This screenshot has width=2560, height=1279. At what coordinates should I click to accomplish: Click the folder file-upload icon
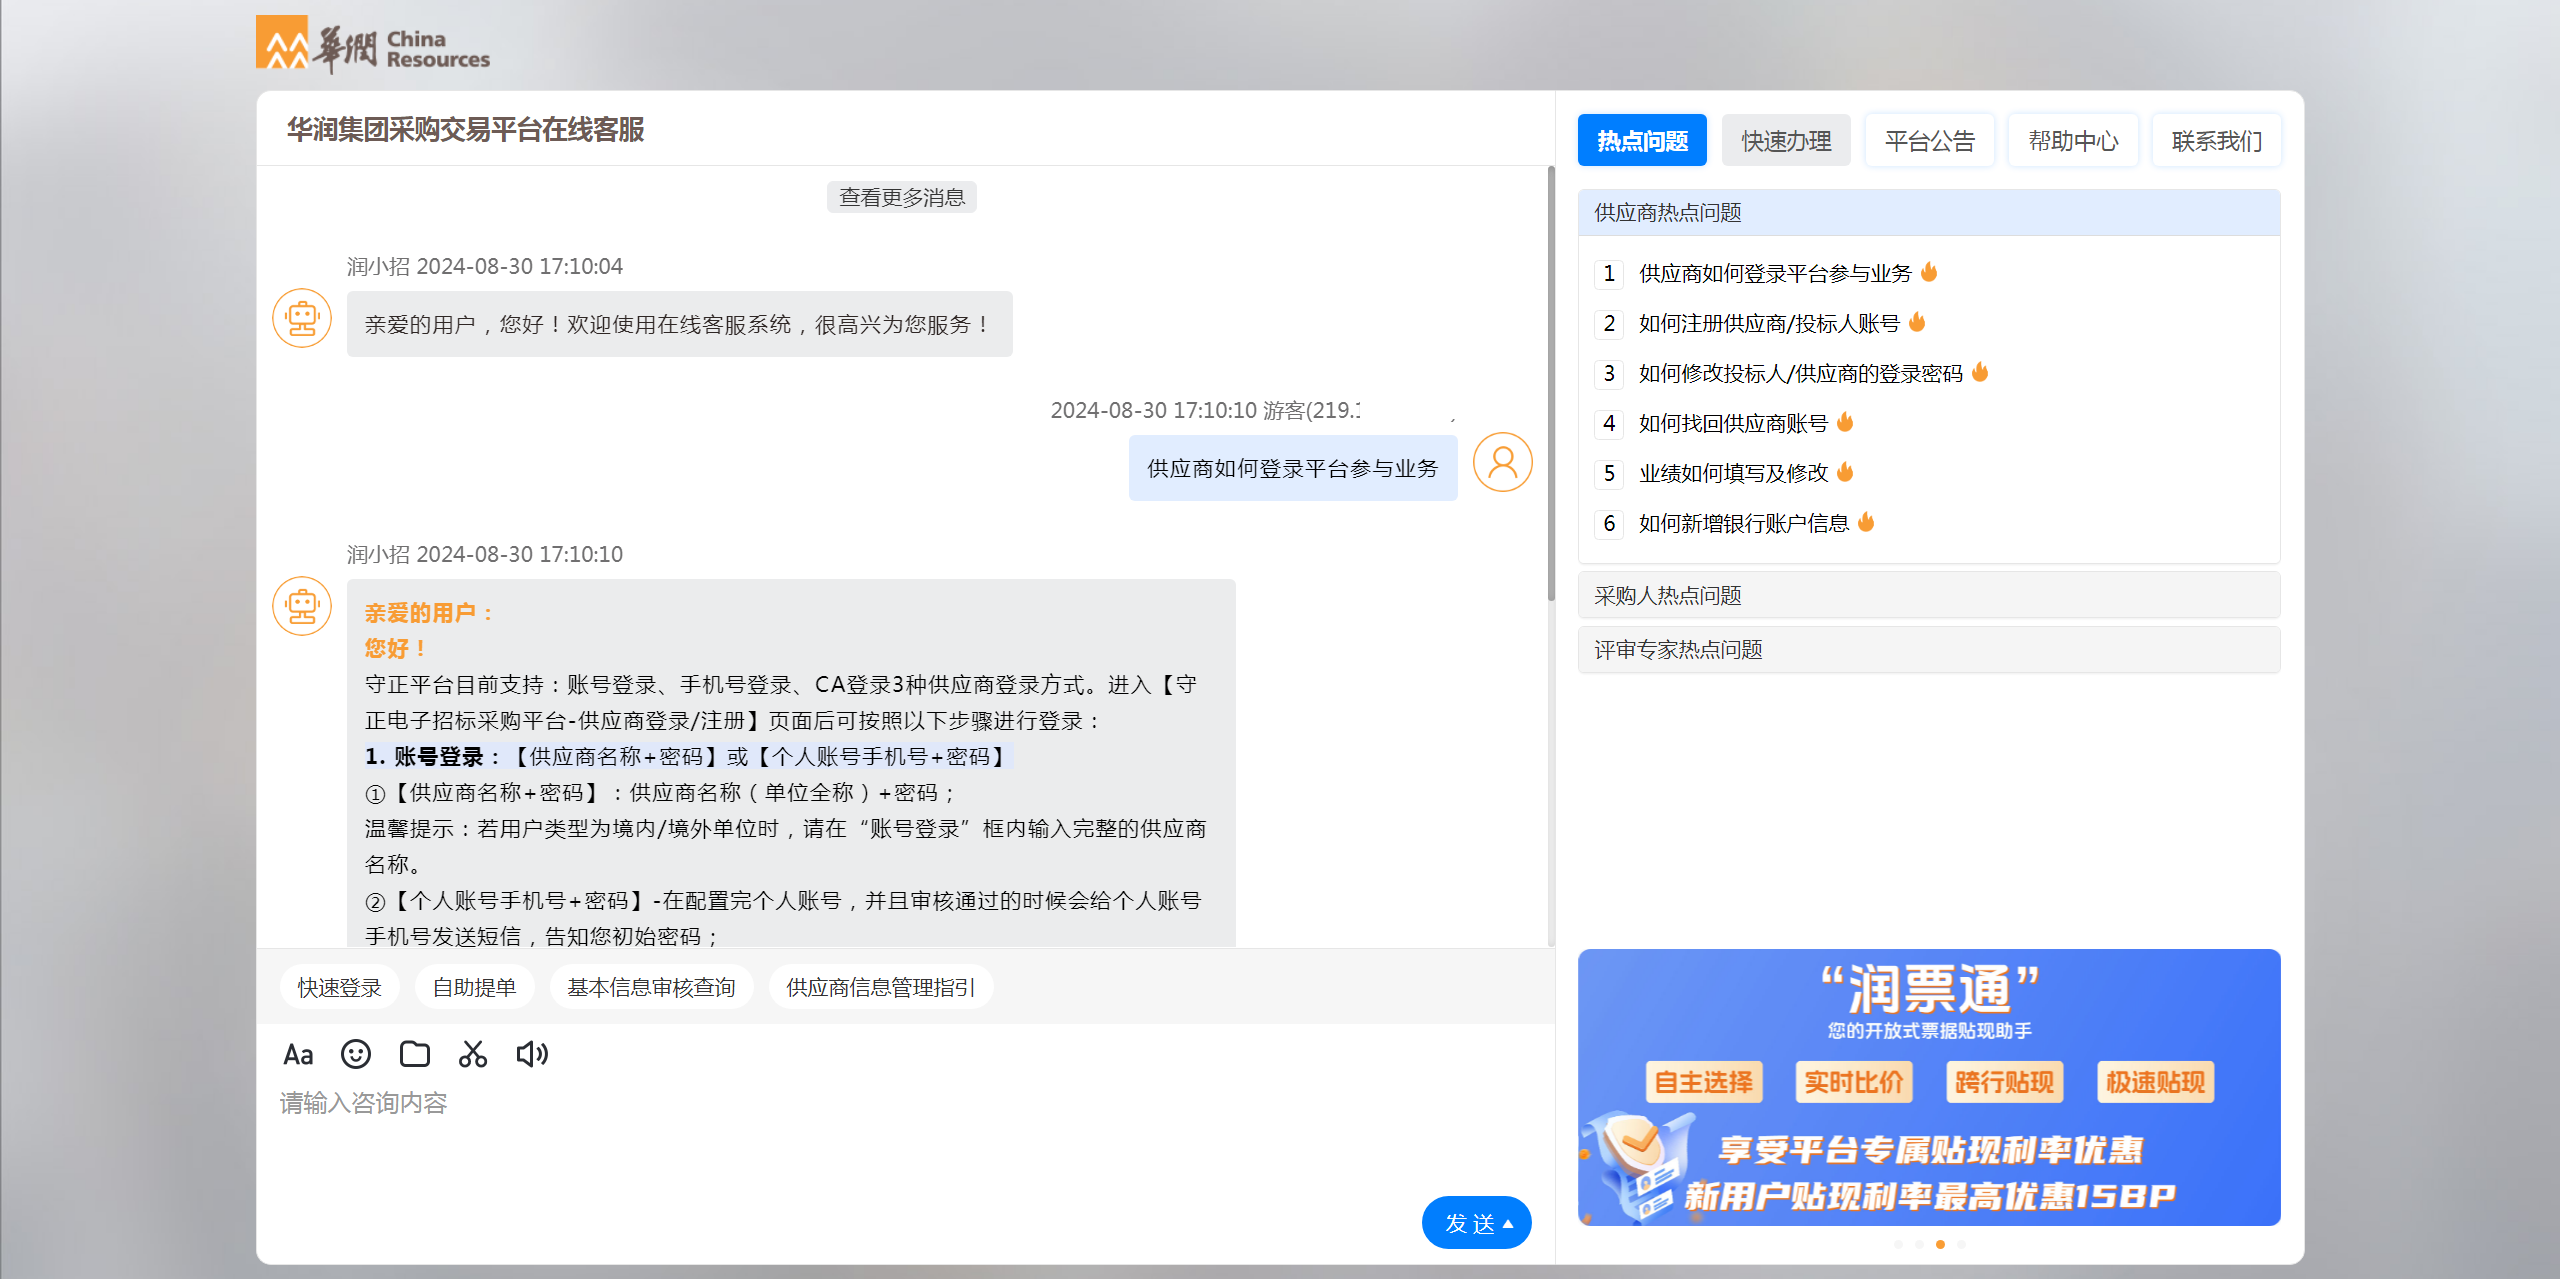(x=414, y=1055)
